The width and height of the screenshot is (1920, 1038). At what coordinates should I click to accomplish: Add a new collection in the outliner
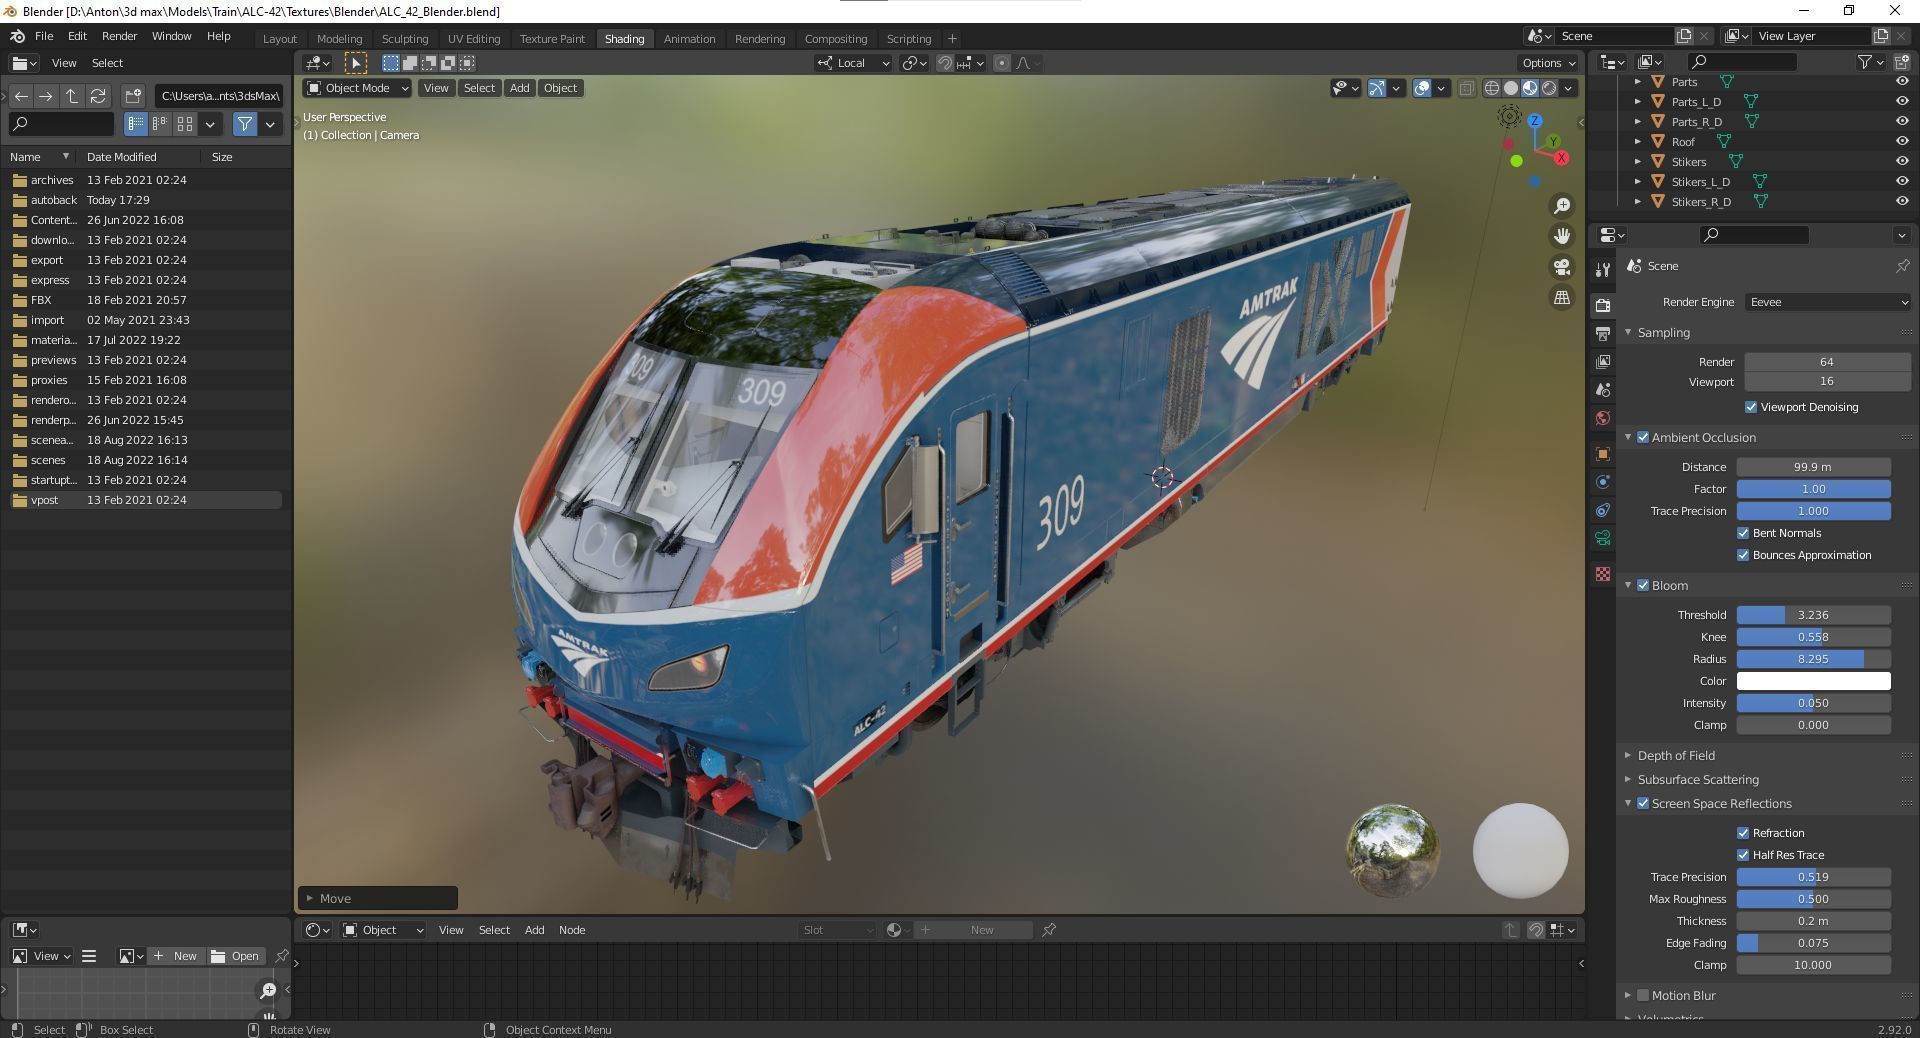1902,62
